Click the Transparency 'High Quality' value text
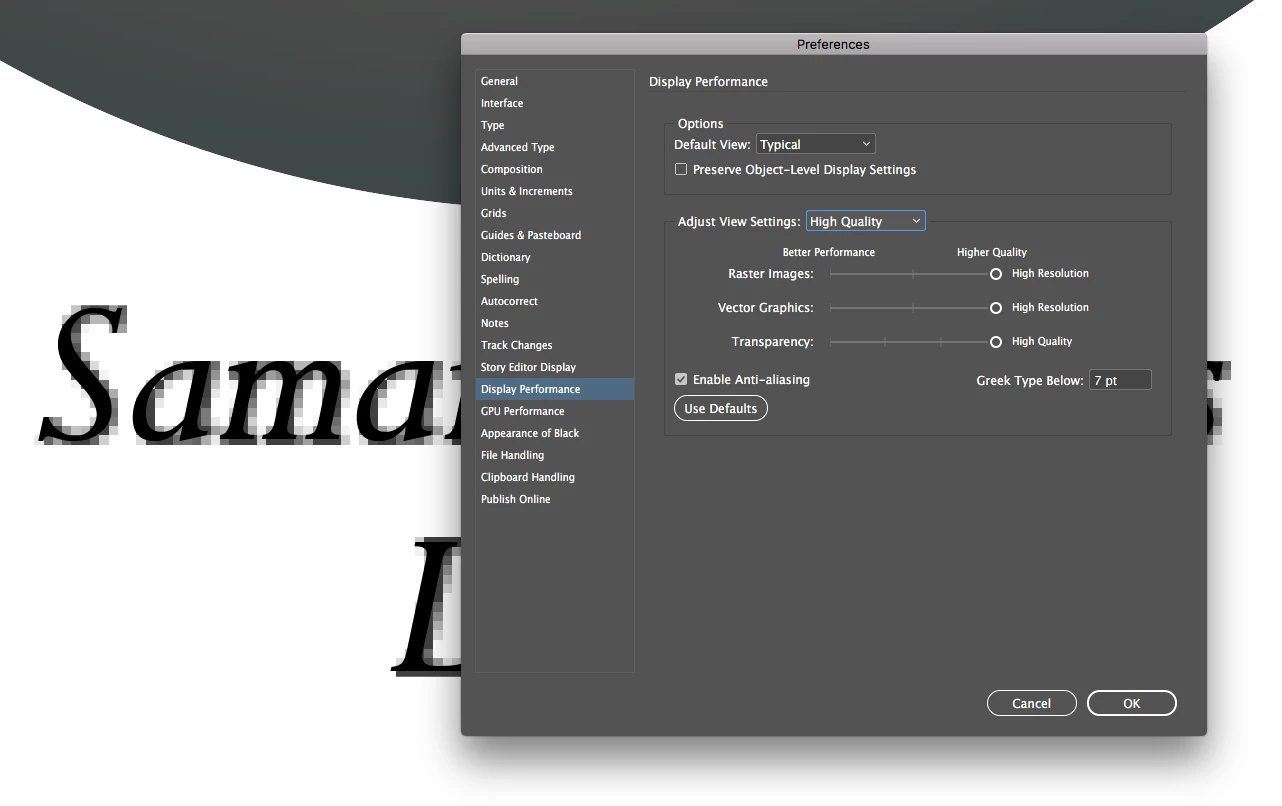Screen dimensions: 1282x806 point(1042,341)
